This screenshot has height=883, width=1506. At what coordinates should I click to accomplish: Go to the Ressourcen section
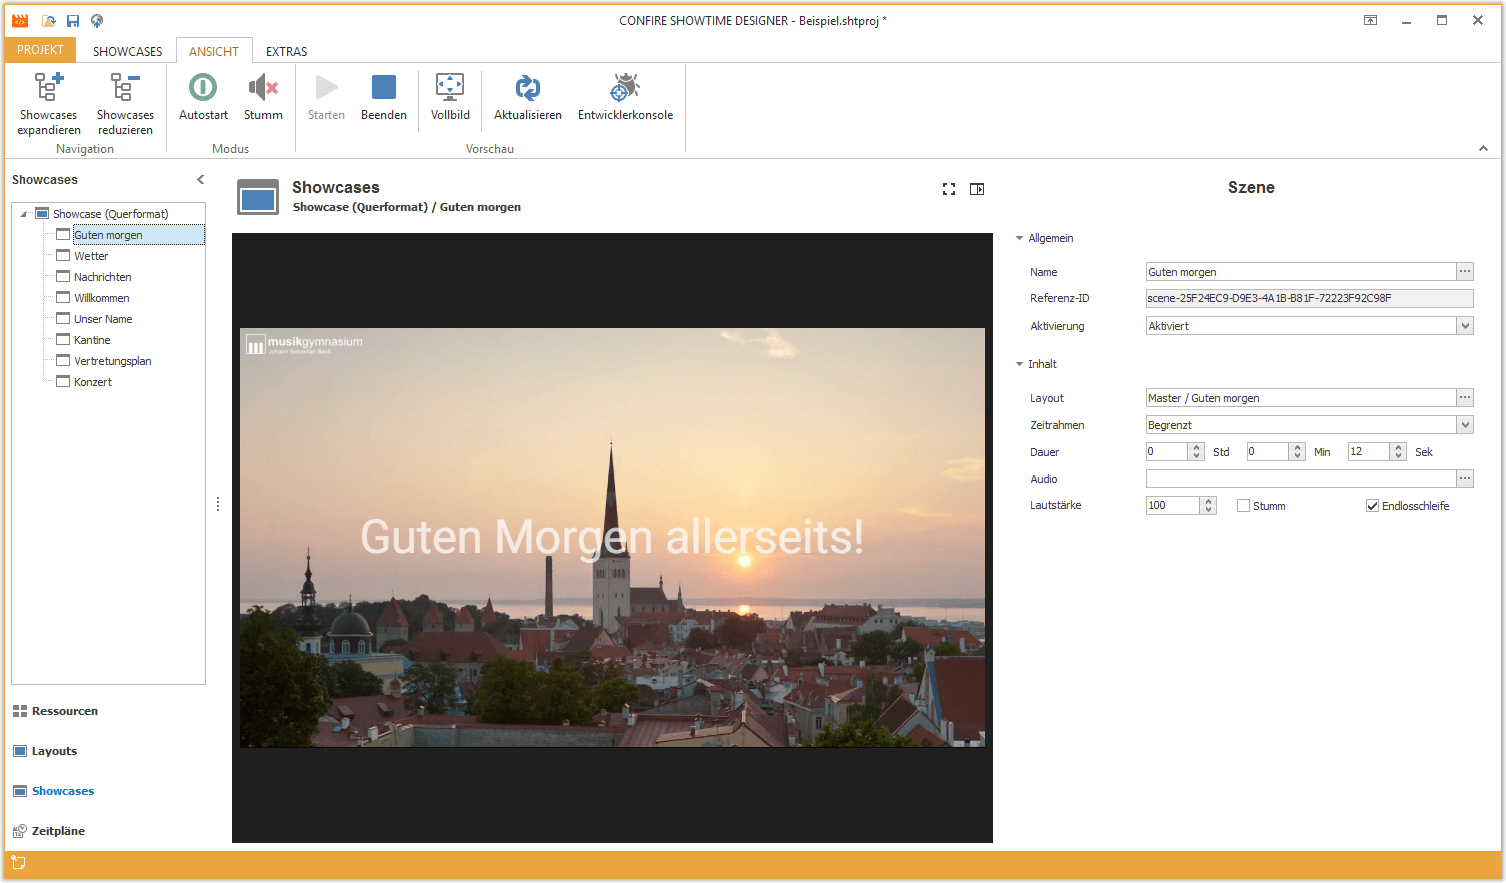tap(64, 711)
